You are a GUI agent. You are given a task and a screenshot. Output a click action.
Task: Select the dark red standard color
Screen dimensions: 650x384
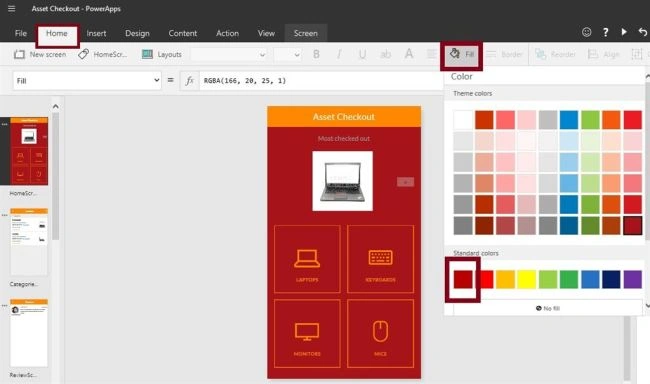[x=463, y=279]
